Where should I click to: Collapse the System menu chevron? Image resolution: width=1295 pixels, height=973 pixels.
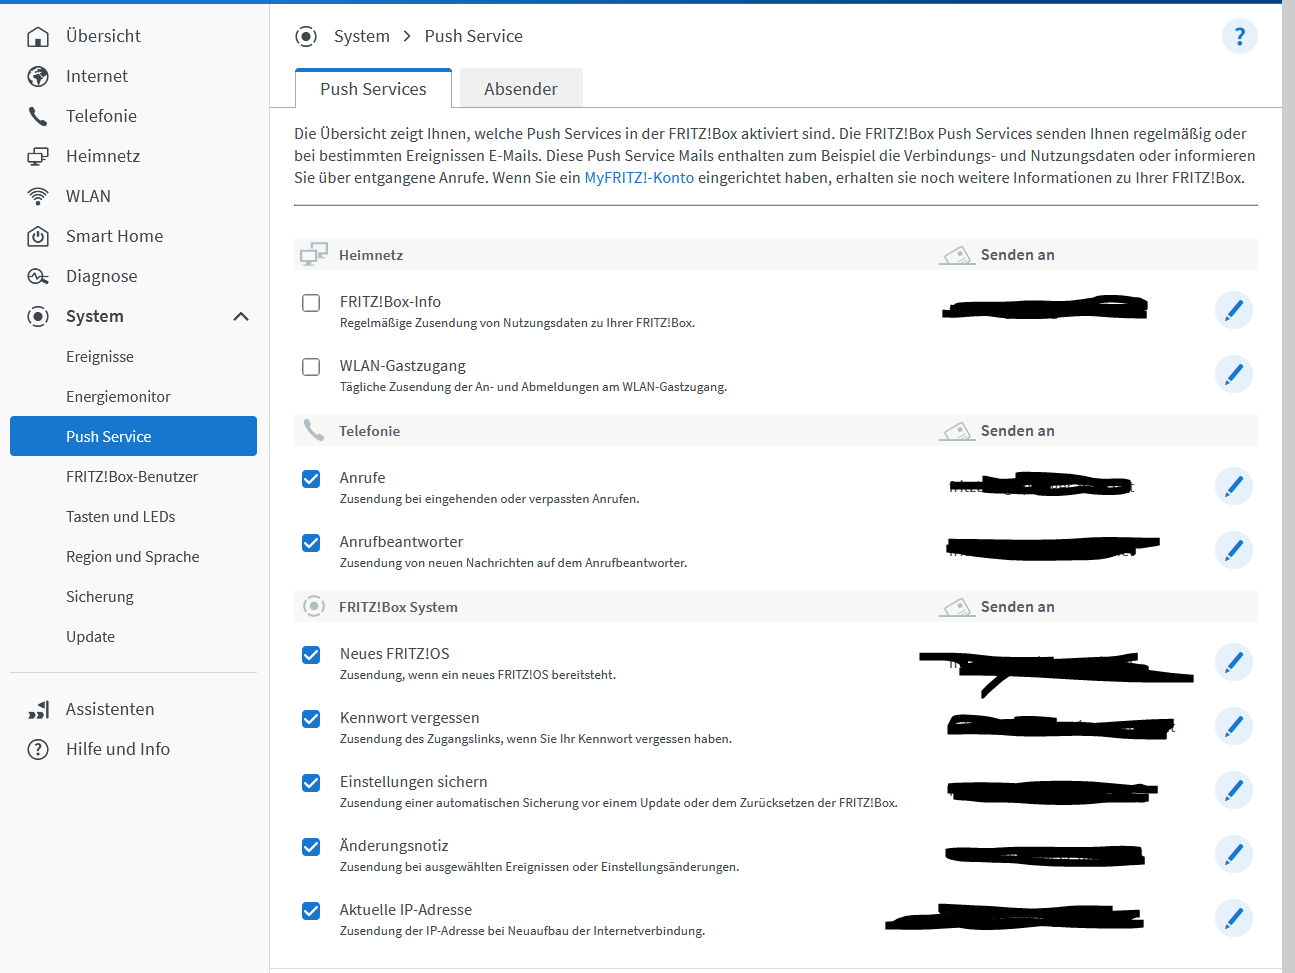(x=241, y=316)
